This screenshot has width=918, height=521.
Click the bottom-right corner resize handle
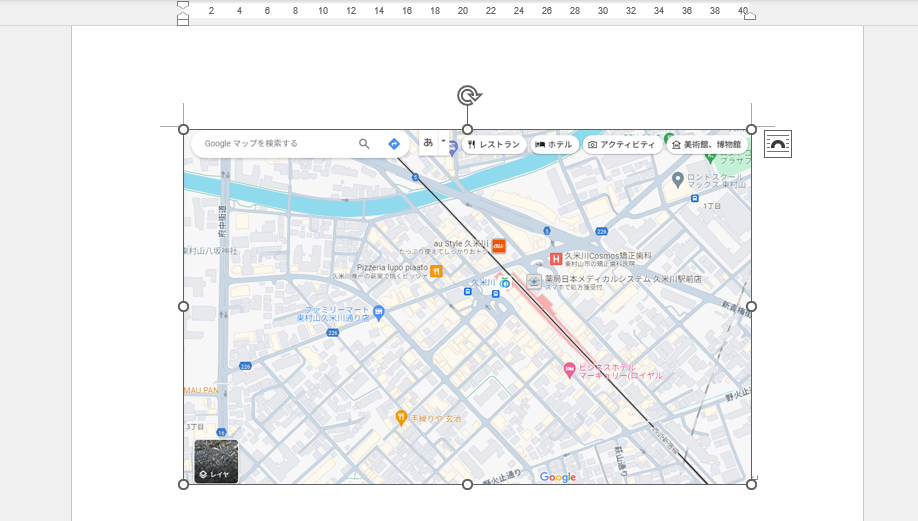752,485
